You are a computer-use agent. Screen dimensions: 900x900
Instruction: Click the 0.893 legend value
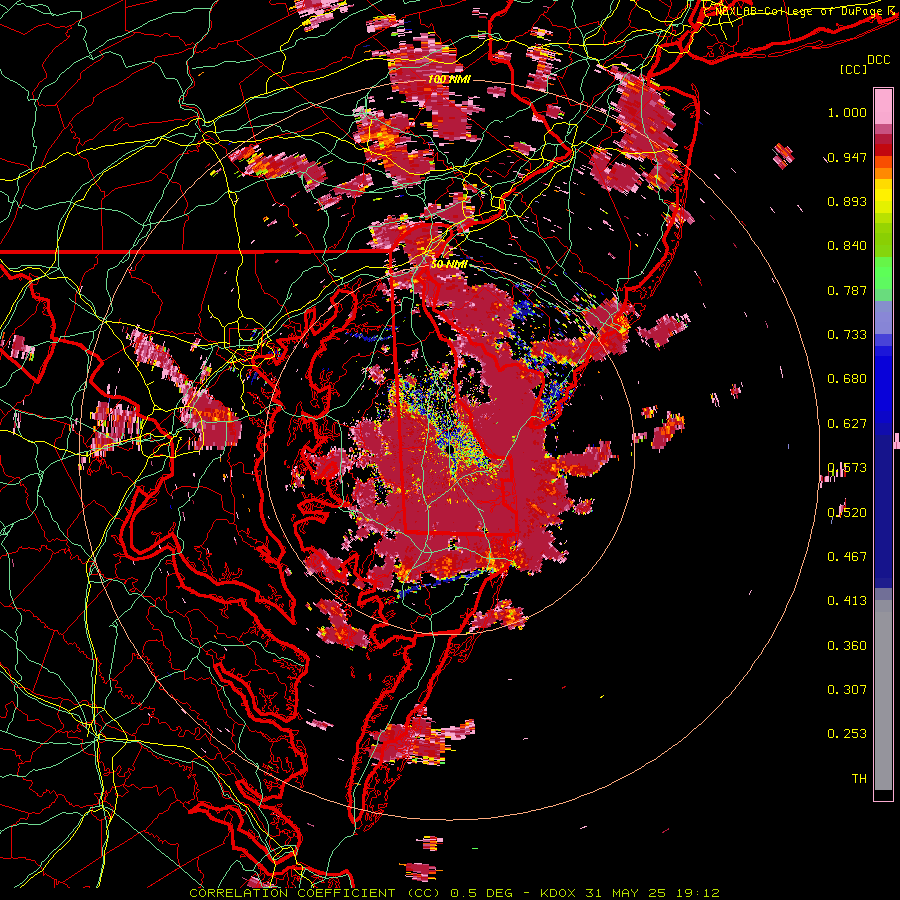pyautogui.click(x=847, y=201)
